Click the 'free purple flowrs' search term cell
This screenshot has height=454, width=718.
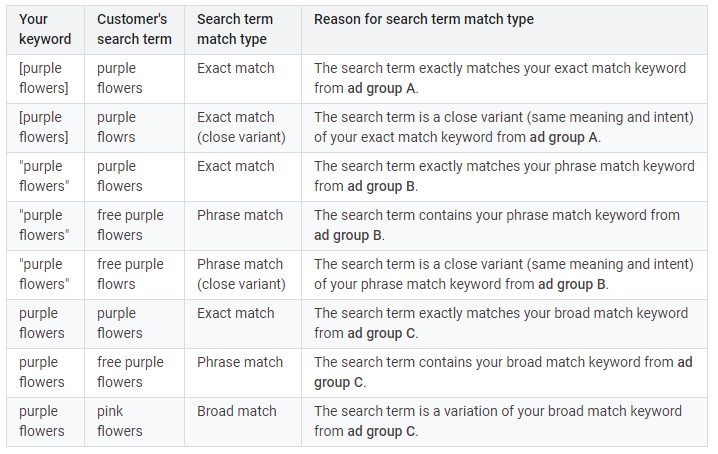130,274
